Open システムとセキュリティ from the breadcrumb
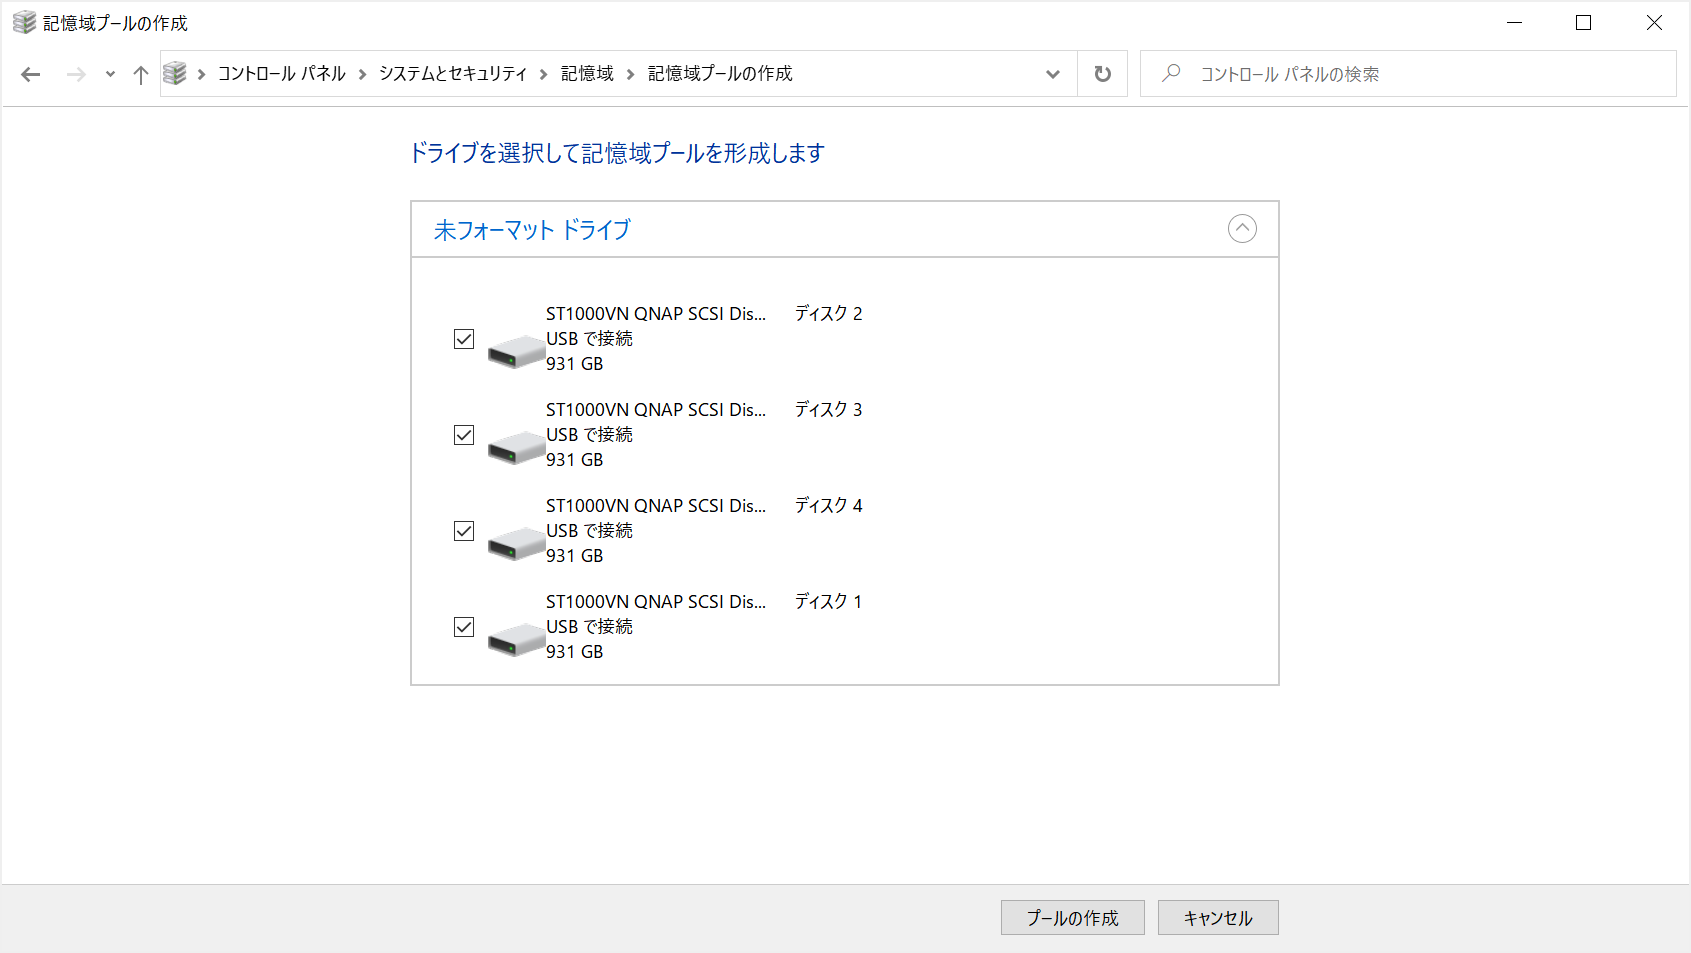The image size is (1691, 953). pyautogui.click(x=452, y=73)
